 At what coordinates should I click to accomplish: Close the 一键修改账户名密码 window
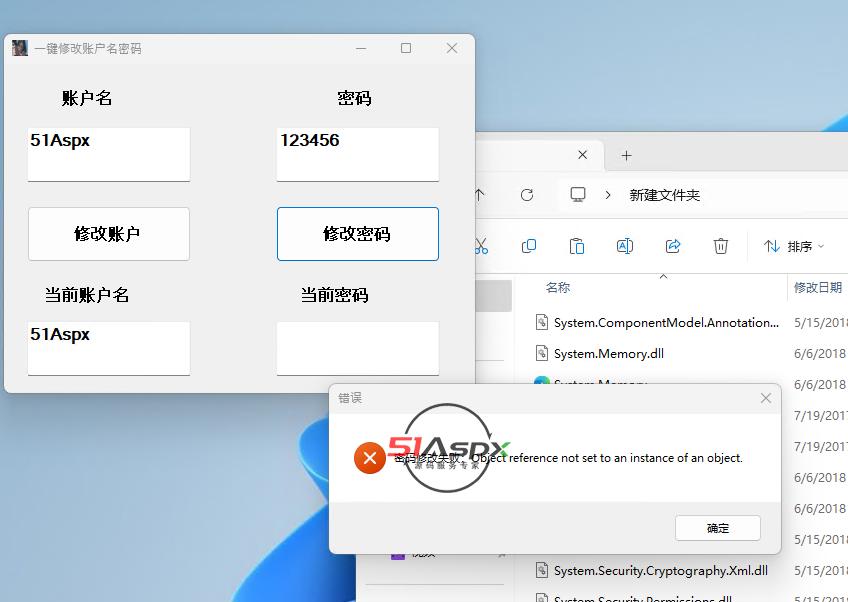[452, 48]
